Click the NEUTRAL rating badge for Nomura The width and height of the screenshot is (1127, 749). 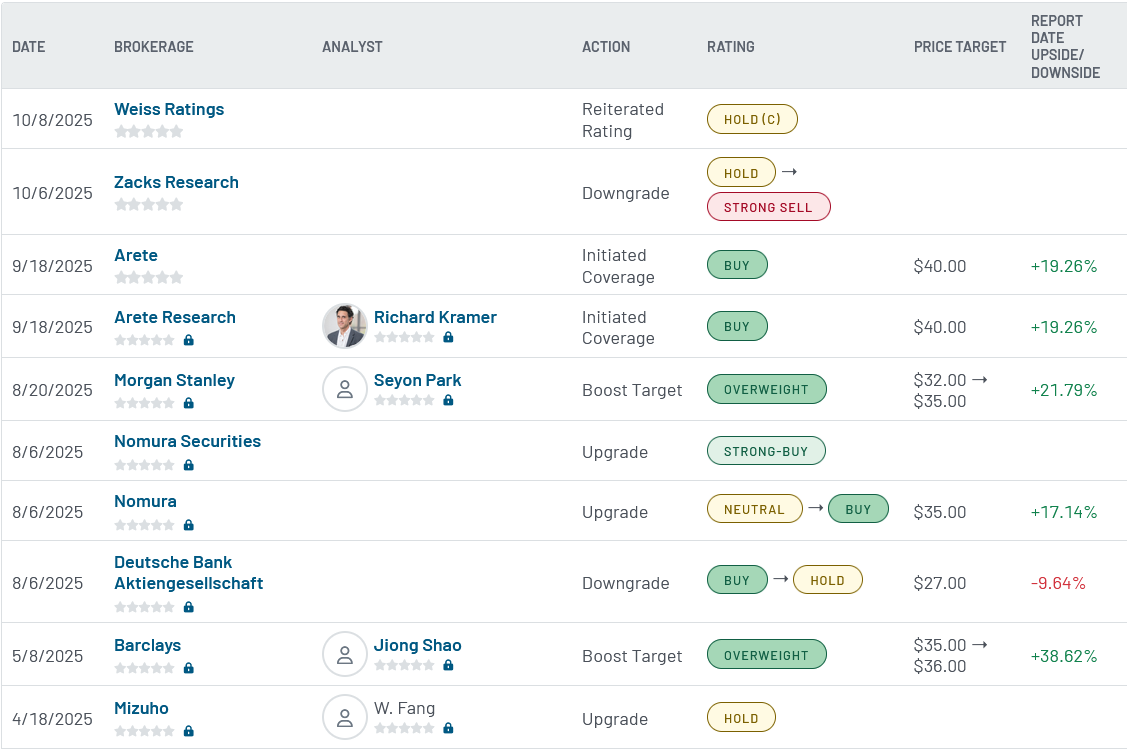point(755,509)
